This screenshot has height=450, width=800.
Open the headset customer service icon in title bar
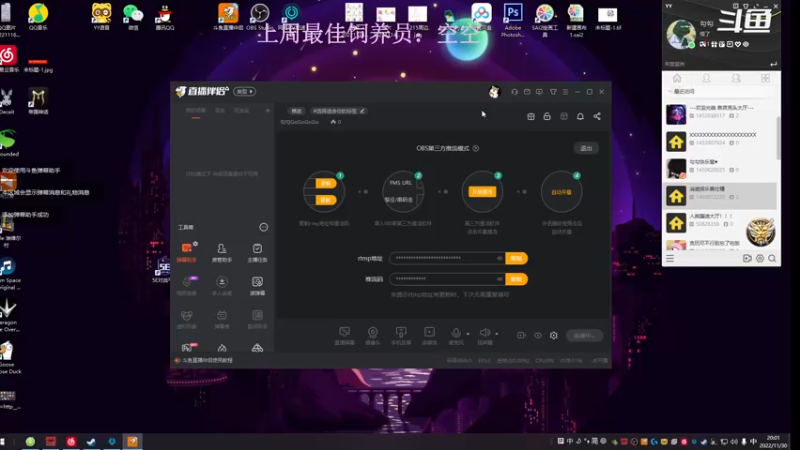[514, 92]
